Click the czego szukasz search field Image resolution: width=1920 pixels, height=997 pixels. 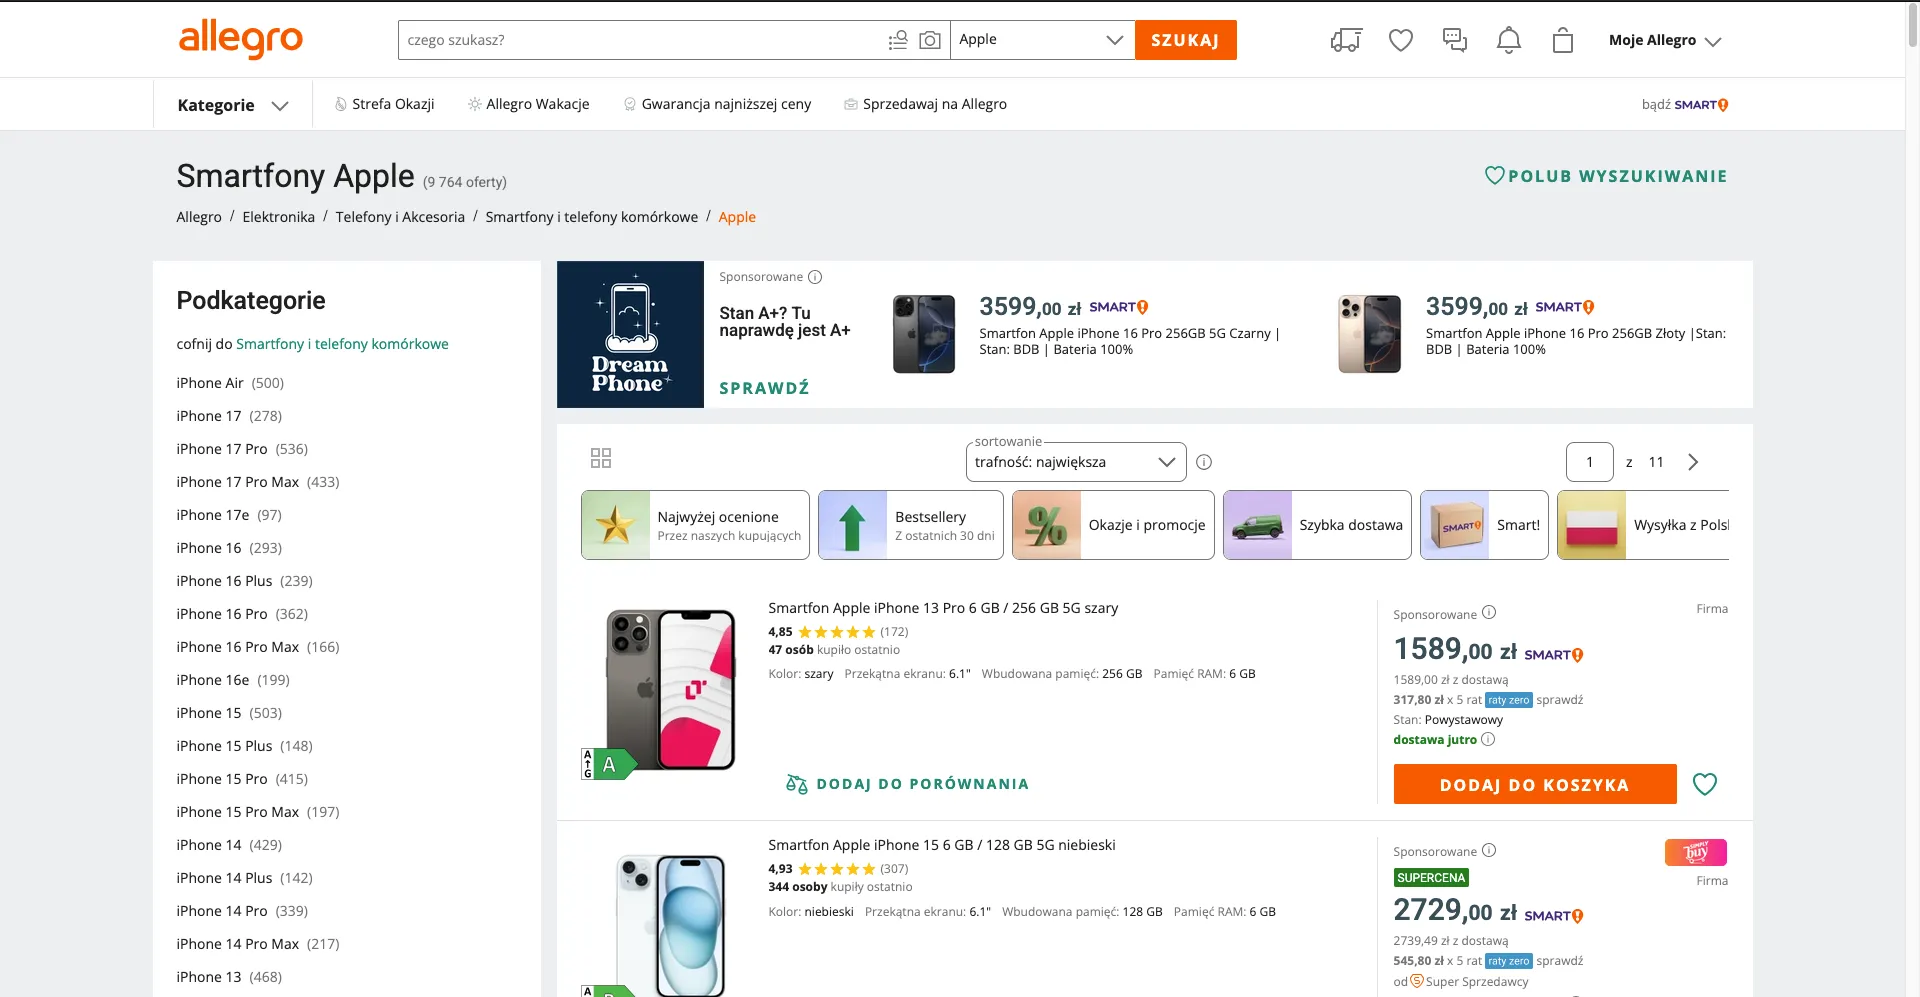pos(640,40)
